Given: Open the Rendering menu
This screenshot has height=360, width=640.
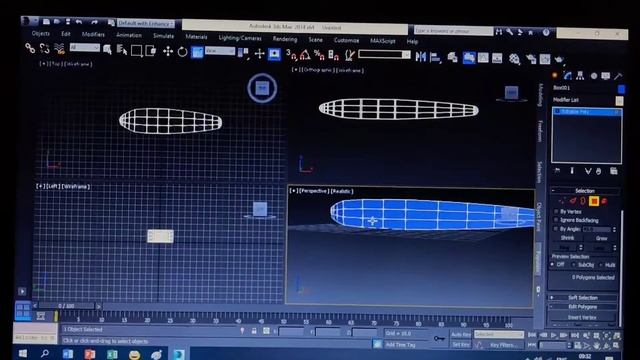Looking at the screenshot, I should pos(285,39).
